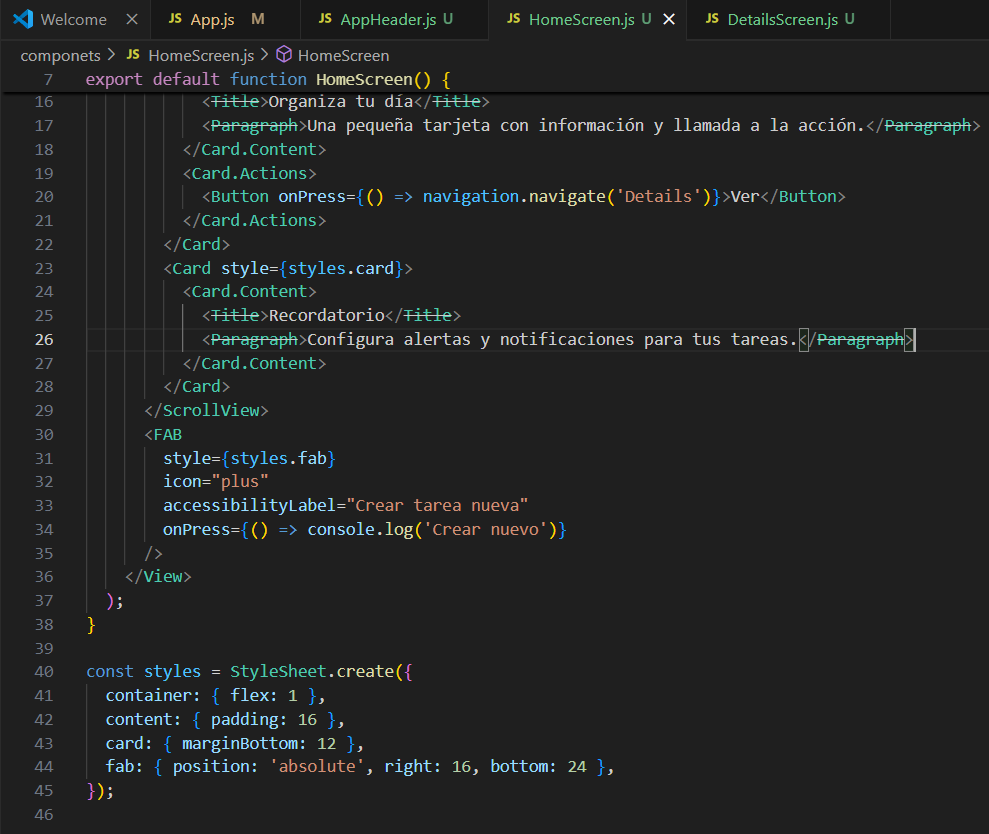Click the VS Code logo on the Welcome tab

click(x=23, y=19)
